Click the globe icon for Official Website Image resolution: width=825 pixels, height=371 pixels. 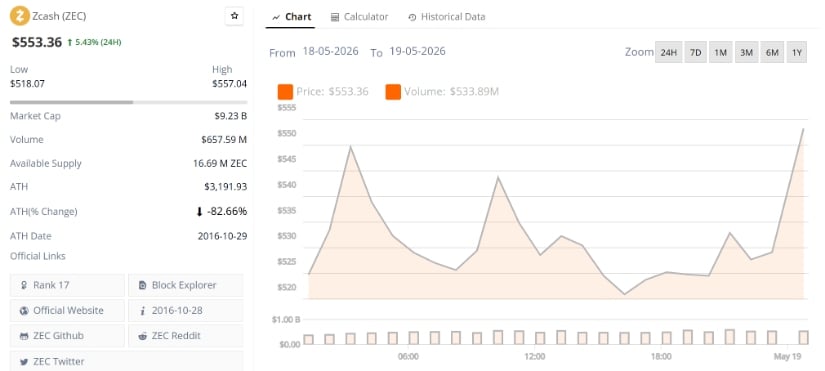coord(24,310)
